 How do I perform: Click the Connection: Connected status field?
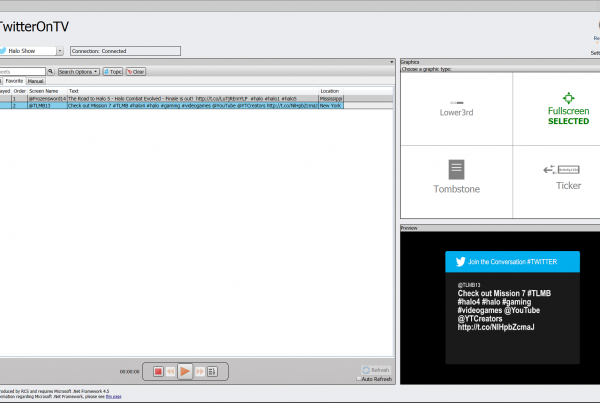tap(125, 51)
